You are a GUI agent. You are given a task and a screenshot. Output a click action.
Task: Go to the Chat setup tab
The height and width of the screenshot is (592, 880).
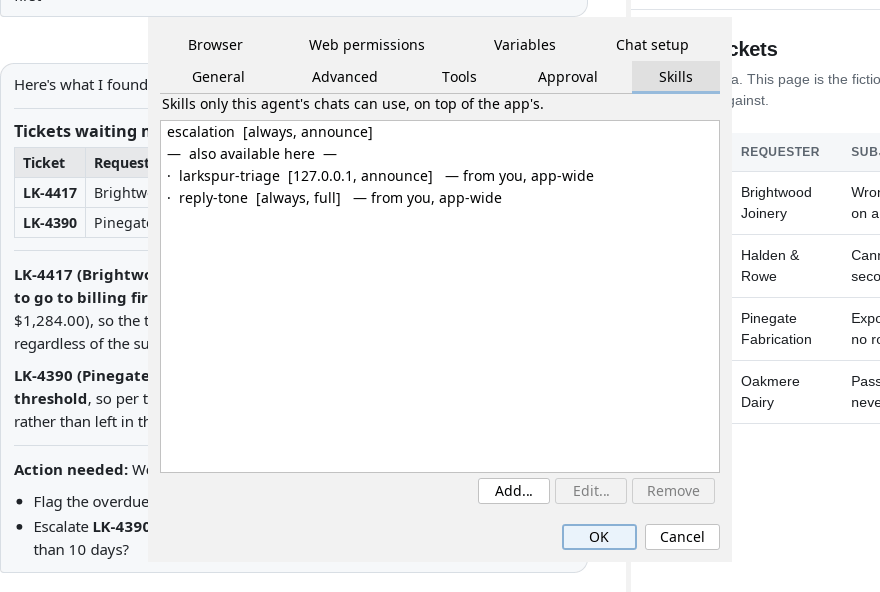coord(652,45)
